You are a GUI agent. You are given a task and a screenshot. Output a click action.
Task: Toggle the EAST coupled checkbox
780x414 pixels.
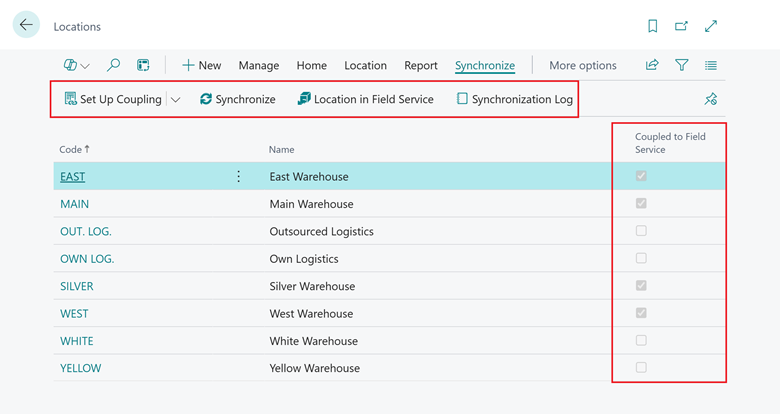(641, 176)
